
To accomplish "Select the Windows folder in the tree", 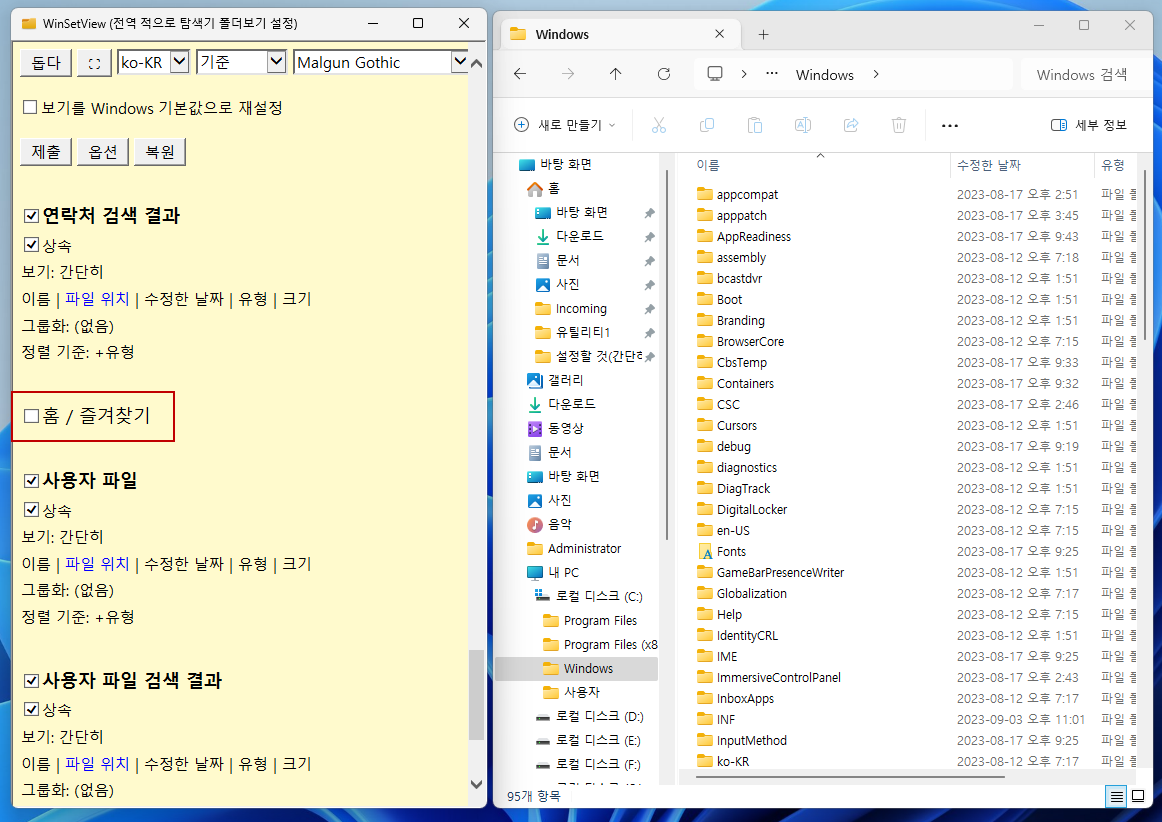I will 577,669.
